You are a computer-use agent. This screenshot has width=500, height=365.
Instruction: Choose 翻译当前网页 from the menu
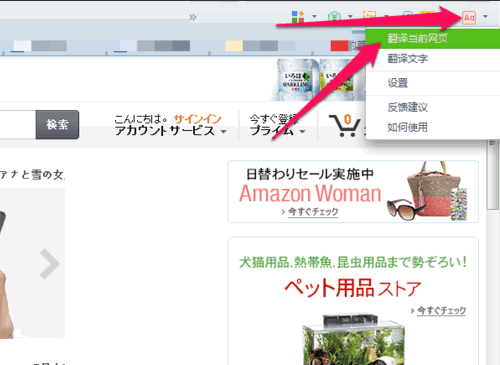(433, 39)
